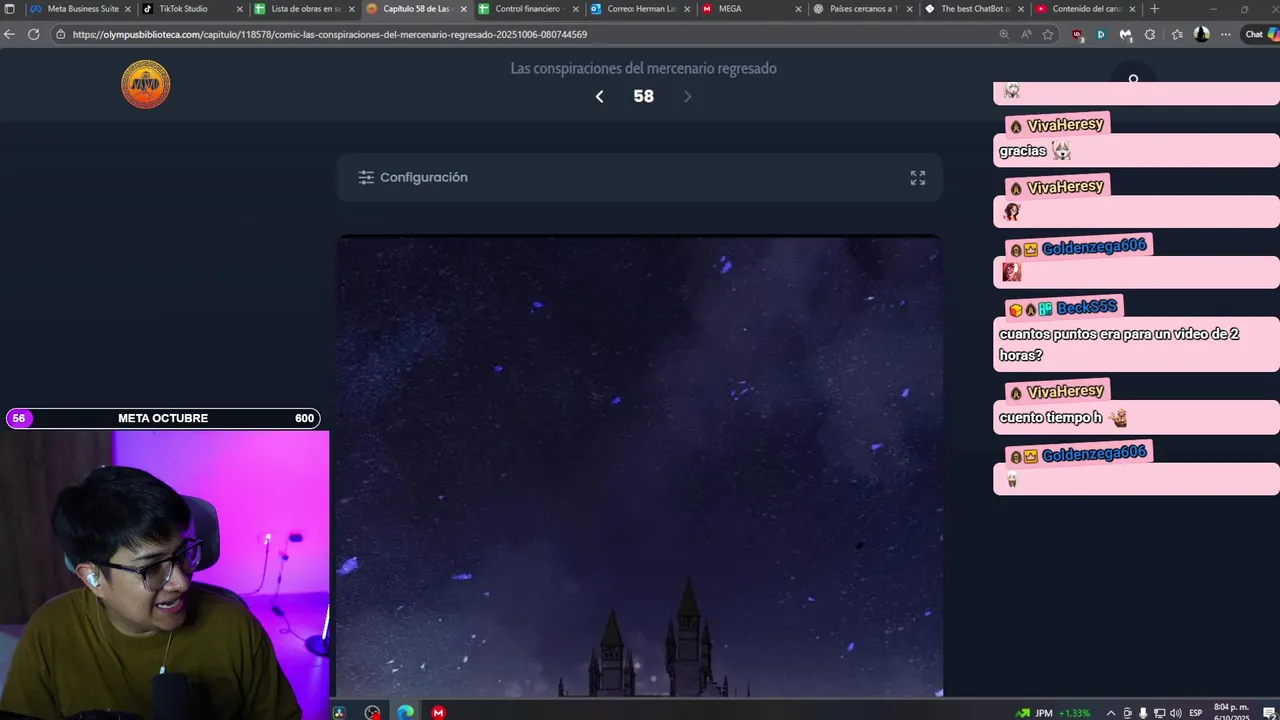Open the Extensions puzzle icon

click(x=1150, y=34)
